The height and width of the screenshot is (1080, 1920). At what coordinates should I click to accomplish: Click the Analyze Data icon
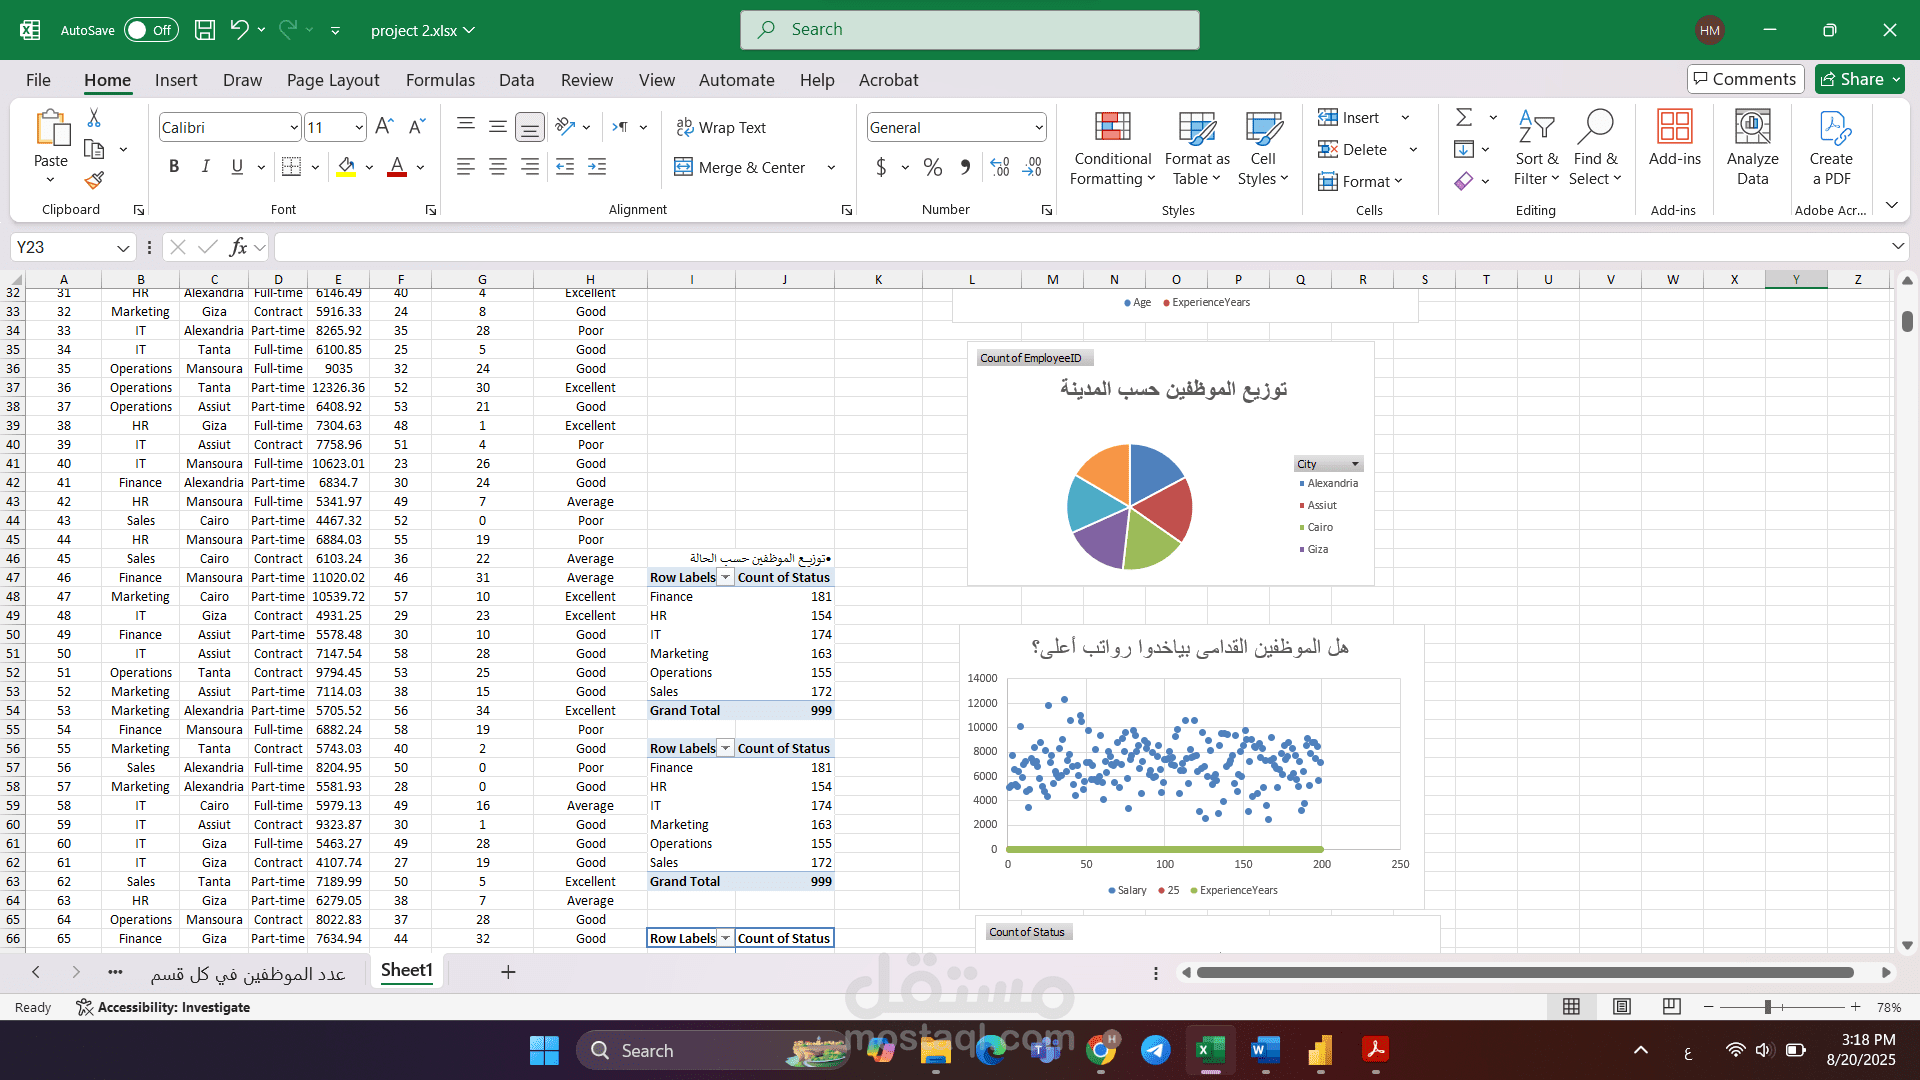click(1752, 127)
